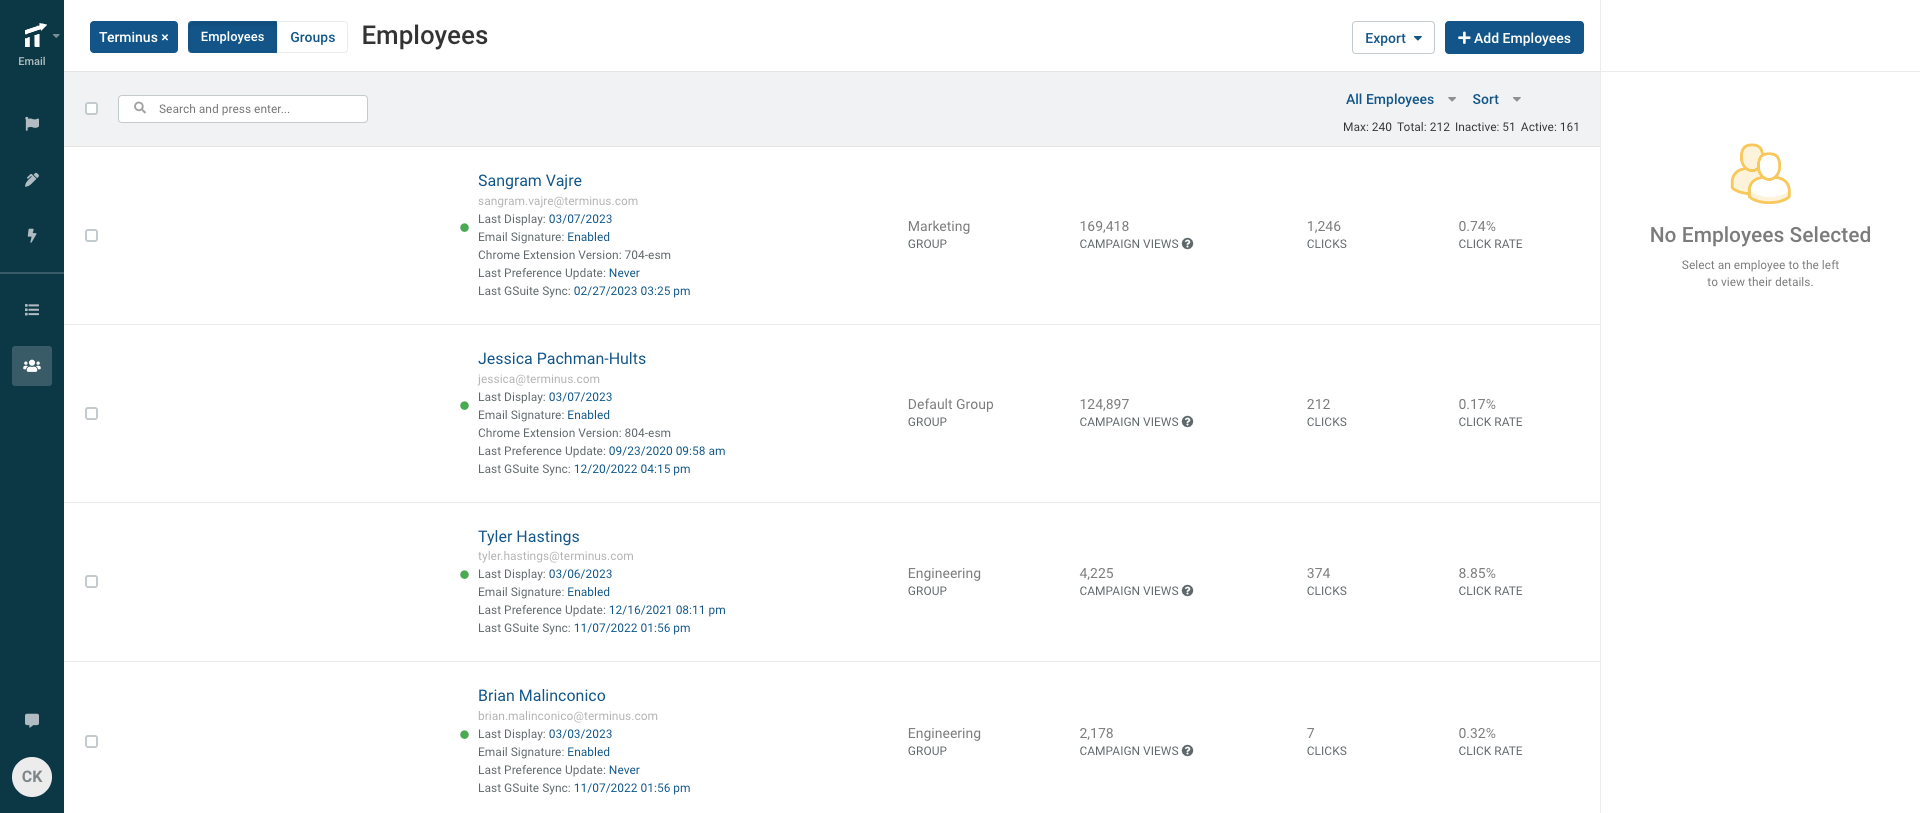
Task: Toggle the select all employees checkbox
Action: [x=92, y=108]
